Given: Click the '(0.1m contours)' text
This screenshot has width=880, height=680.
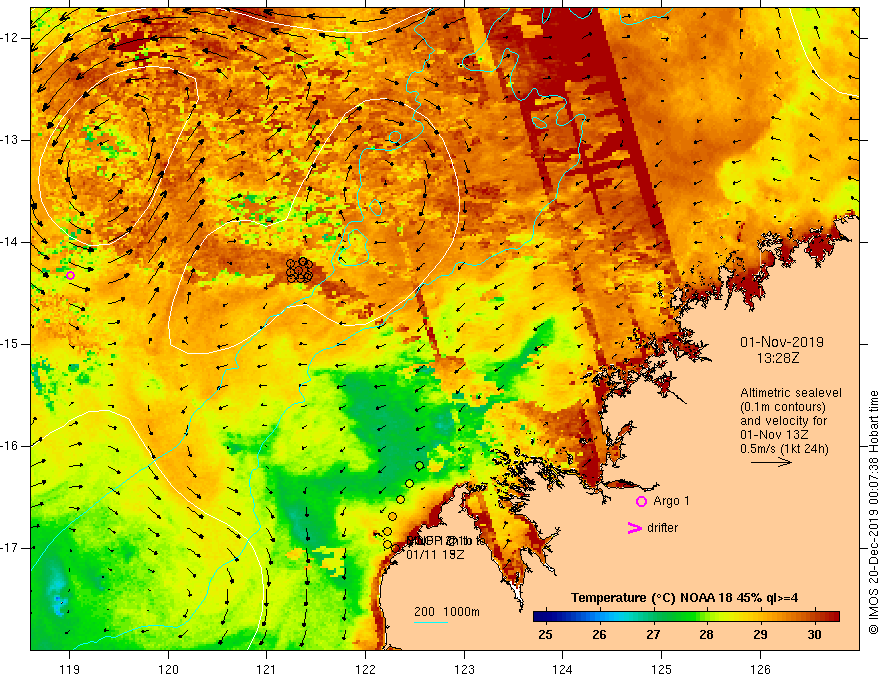Looking at the screenshot, I should pyautogui.click(x=783, y=407).
